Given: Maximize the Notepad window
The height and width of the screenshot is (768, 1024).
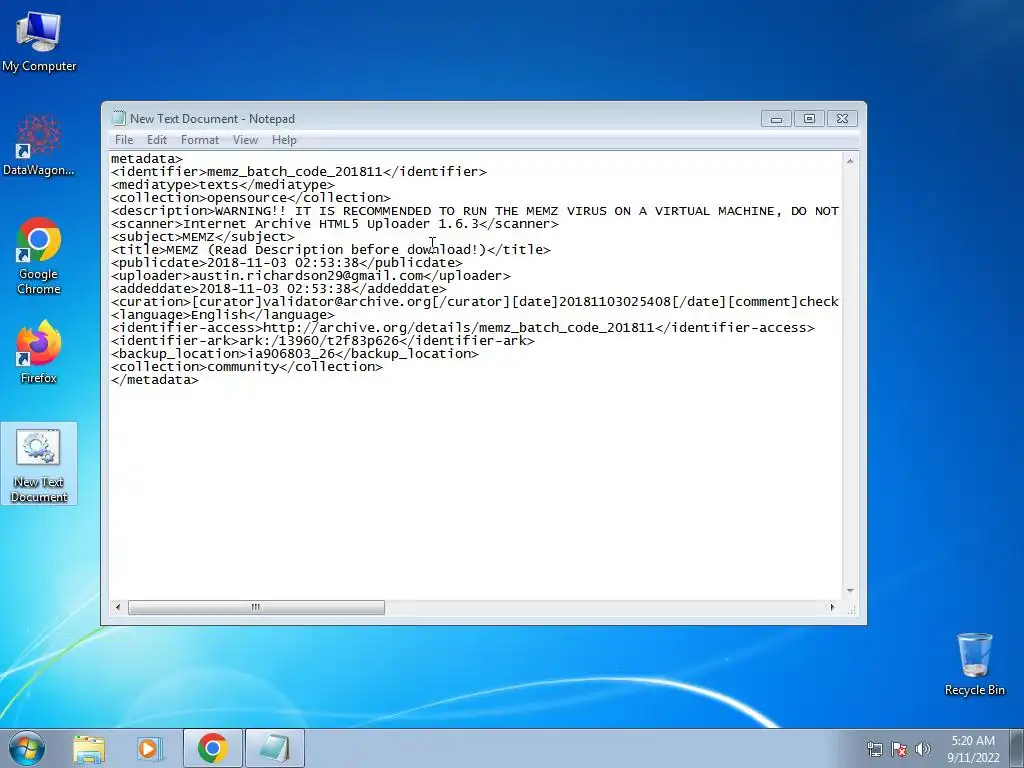Looking at the screenshot, I should (x=809, y=119).
